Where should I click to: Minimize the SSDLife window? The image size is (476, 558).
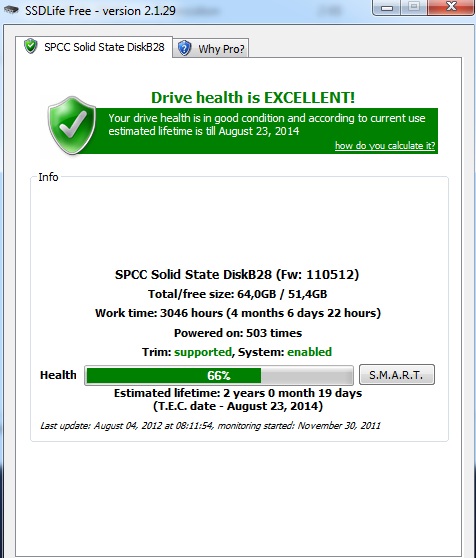(x=387, y=7)
